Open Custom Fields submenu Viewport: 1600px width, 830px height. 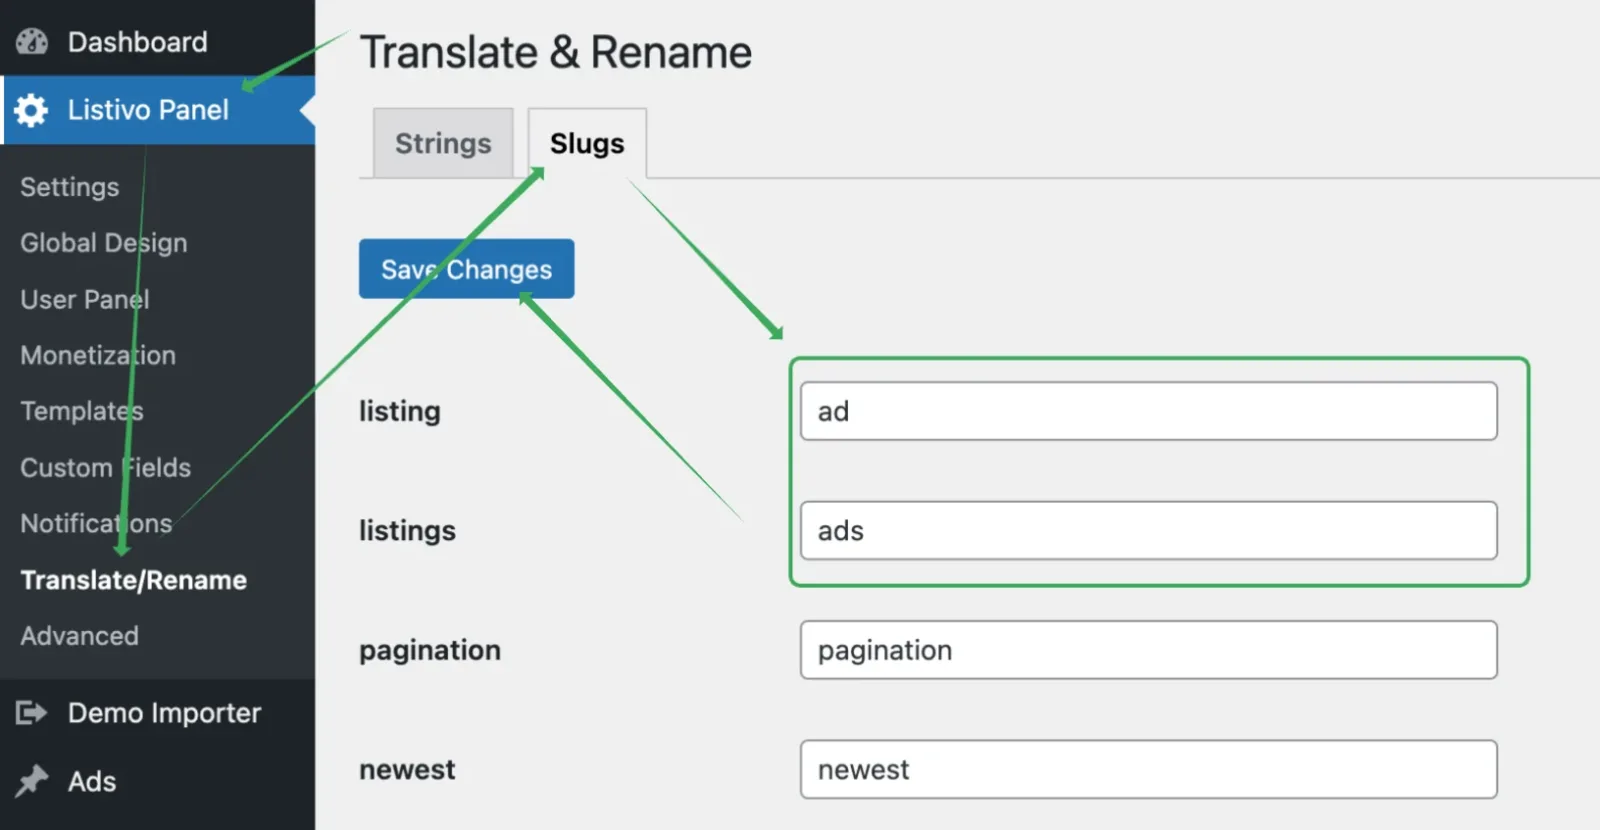106,467
